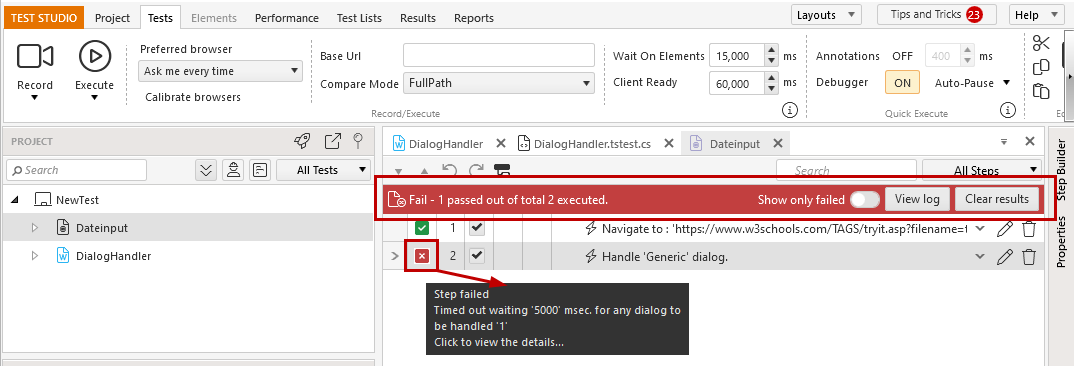Screen dimensions: 1074x366
Task: Open the Layouts dropdown
Action: coord(826,14)
